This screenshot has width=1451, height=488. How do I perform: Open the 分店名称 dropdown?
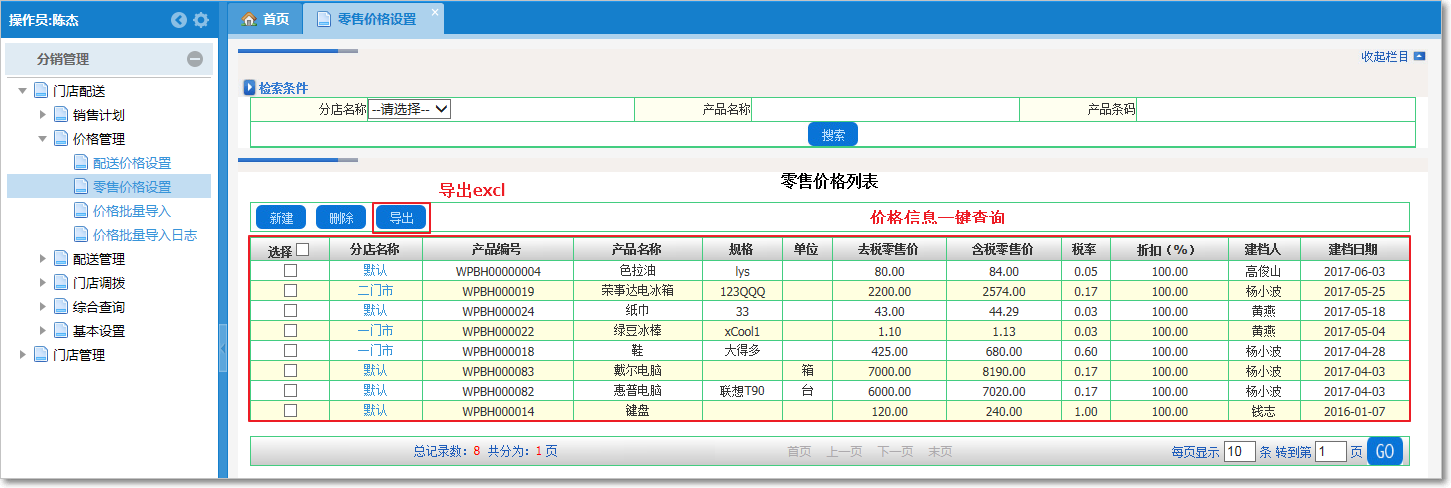pos(410,110)
